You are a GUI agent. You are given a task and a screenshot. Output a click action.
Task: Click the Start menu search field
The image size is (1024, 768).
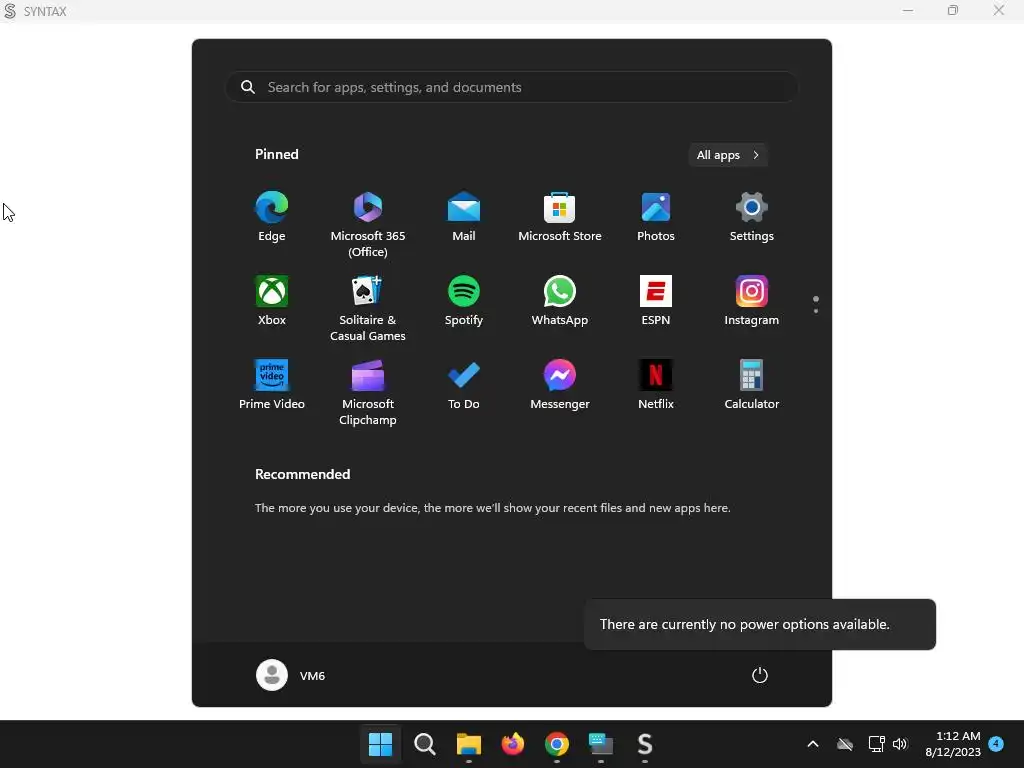point(512,87)
